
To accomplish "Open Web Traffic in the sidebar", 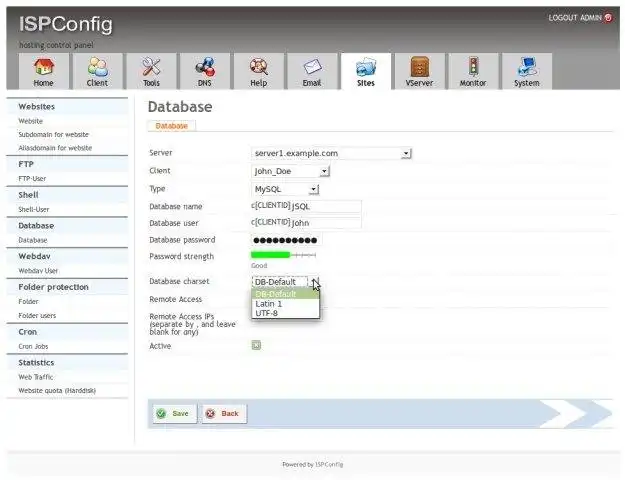I will pos(35,377).
